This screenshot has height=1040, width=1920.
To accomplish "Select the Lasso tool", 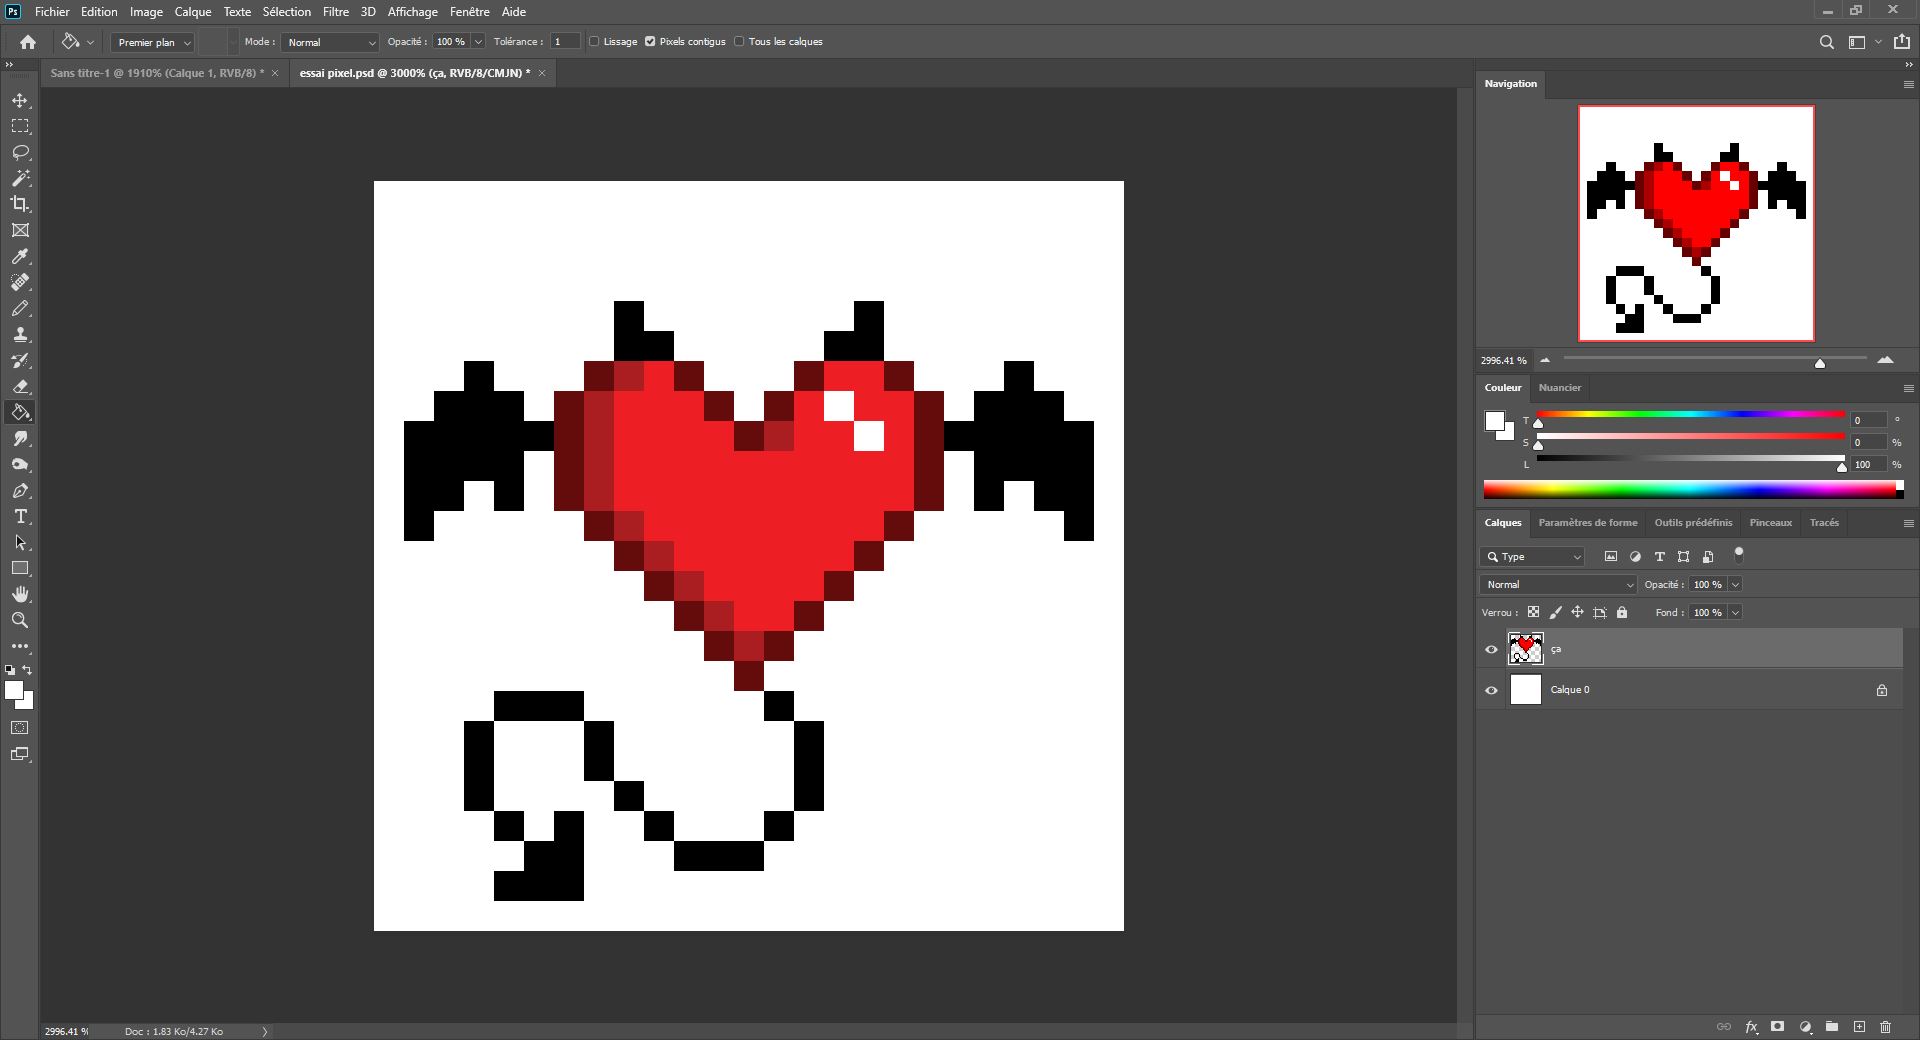I will tap(20, 153).
